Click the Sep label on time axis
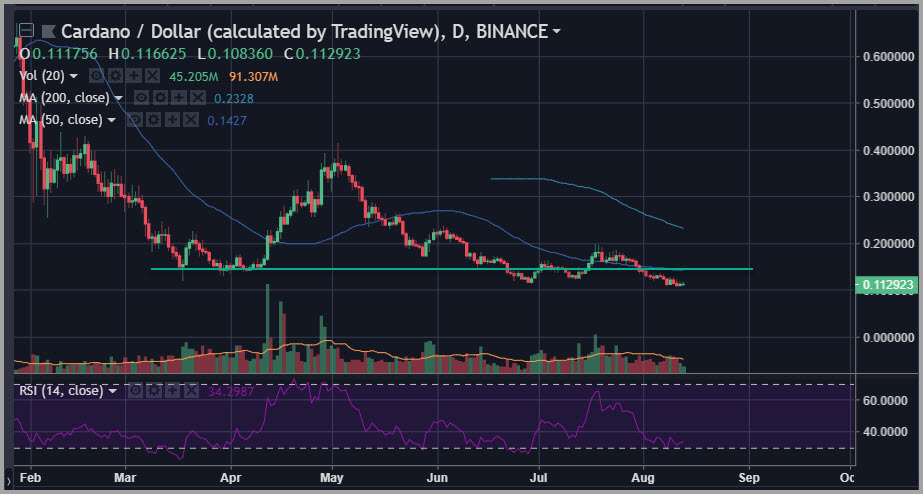The image size is (923, 494). [x=749, y=476]
